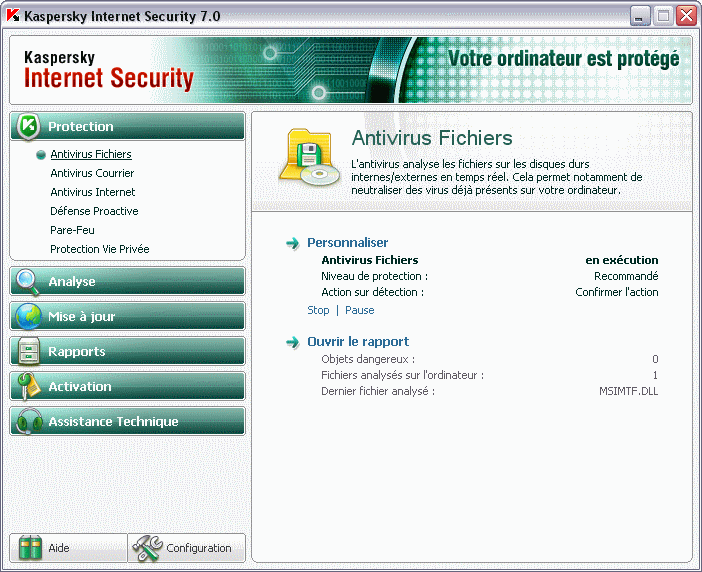
Task: Click the 'Niveau de protection :' label
Action: click(x=374, y=276)
